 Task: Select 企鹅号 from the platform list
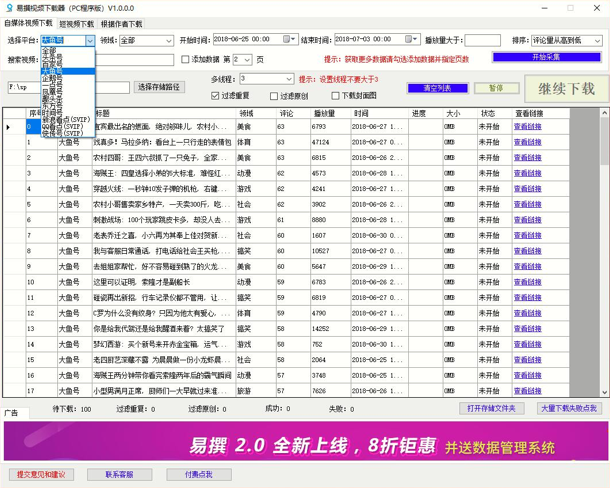click(x=52, y=78)
